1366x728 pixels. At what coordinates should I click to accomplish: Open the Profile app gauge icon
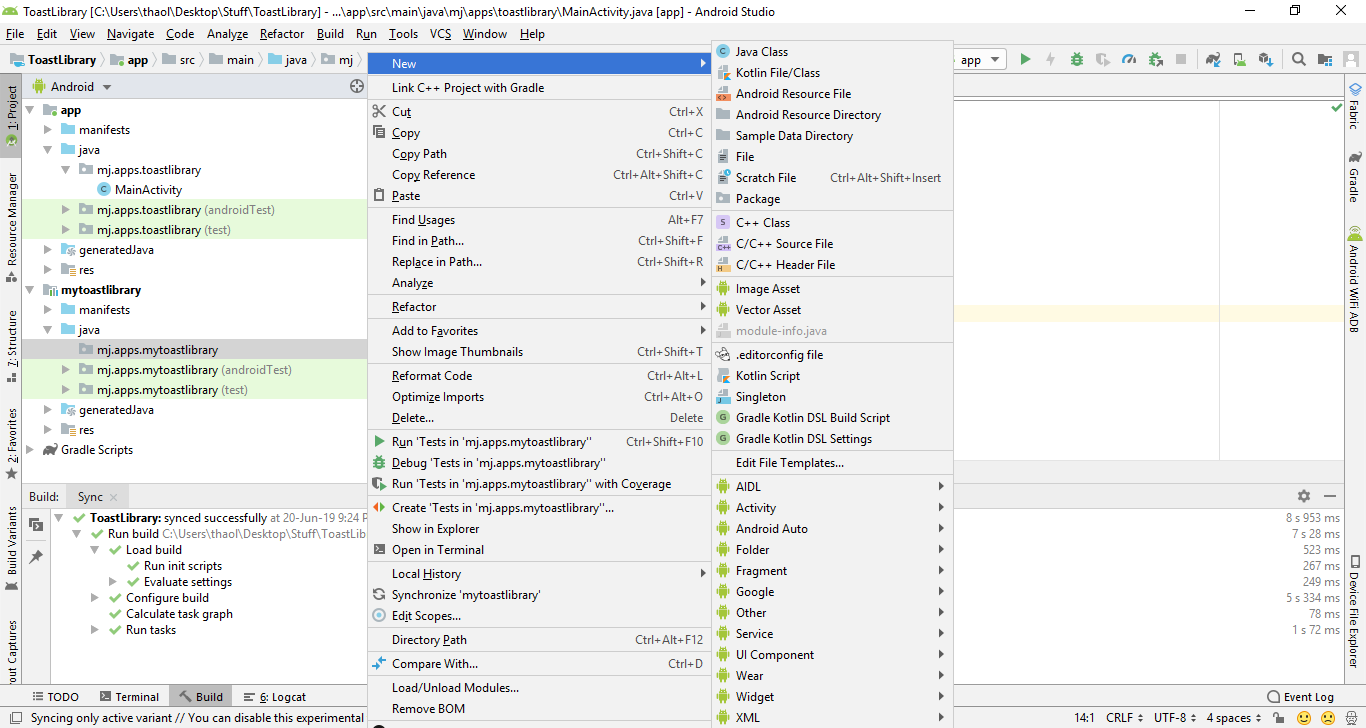pyautogui.click(x=1129, y=60)
